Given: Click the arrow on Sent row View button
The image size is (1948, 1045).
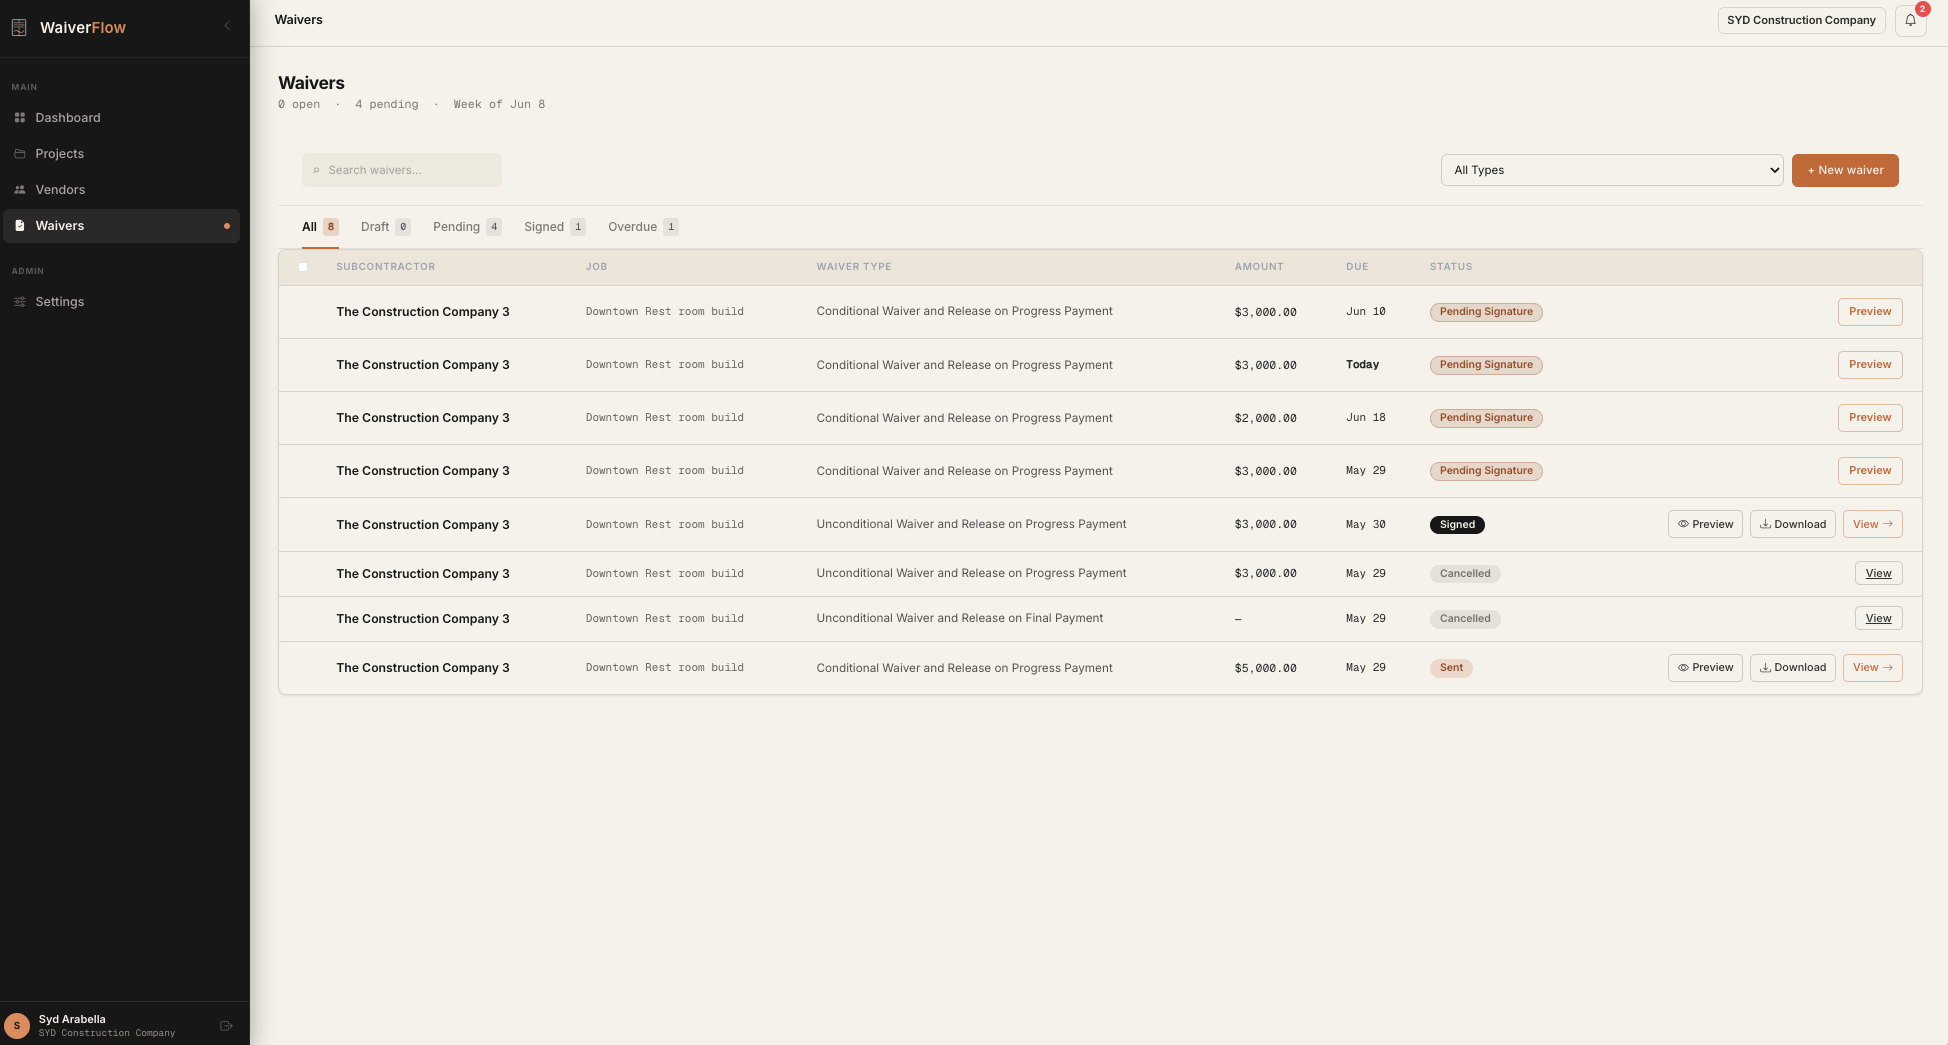Looking at the screenshot, I should tap(1888, 668).
